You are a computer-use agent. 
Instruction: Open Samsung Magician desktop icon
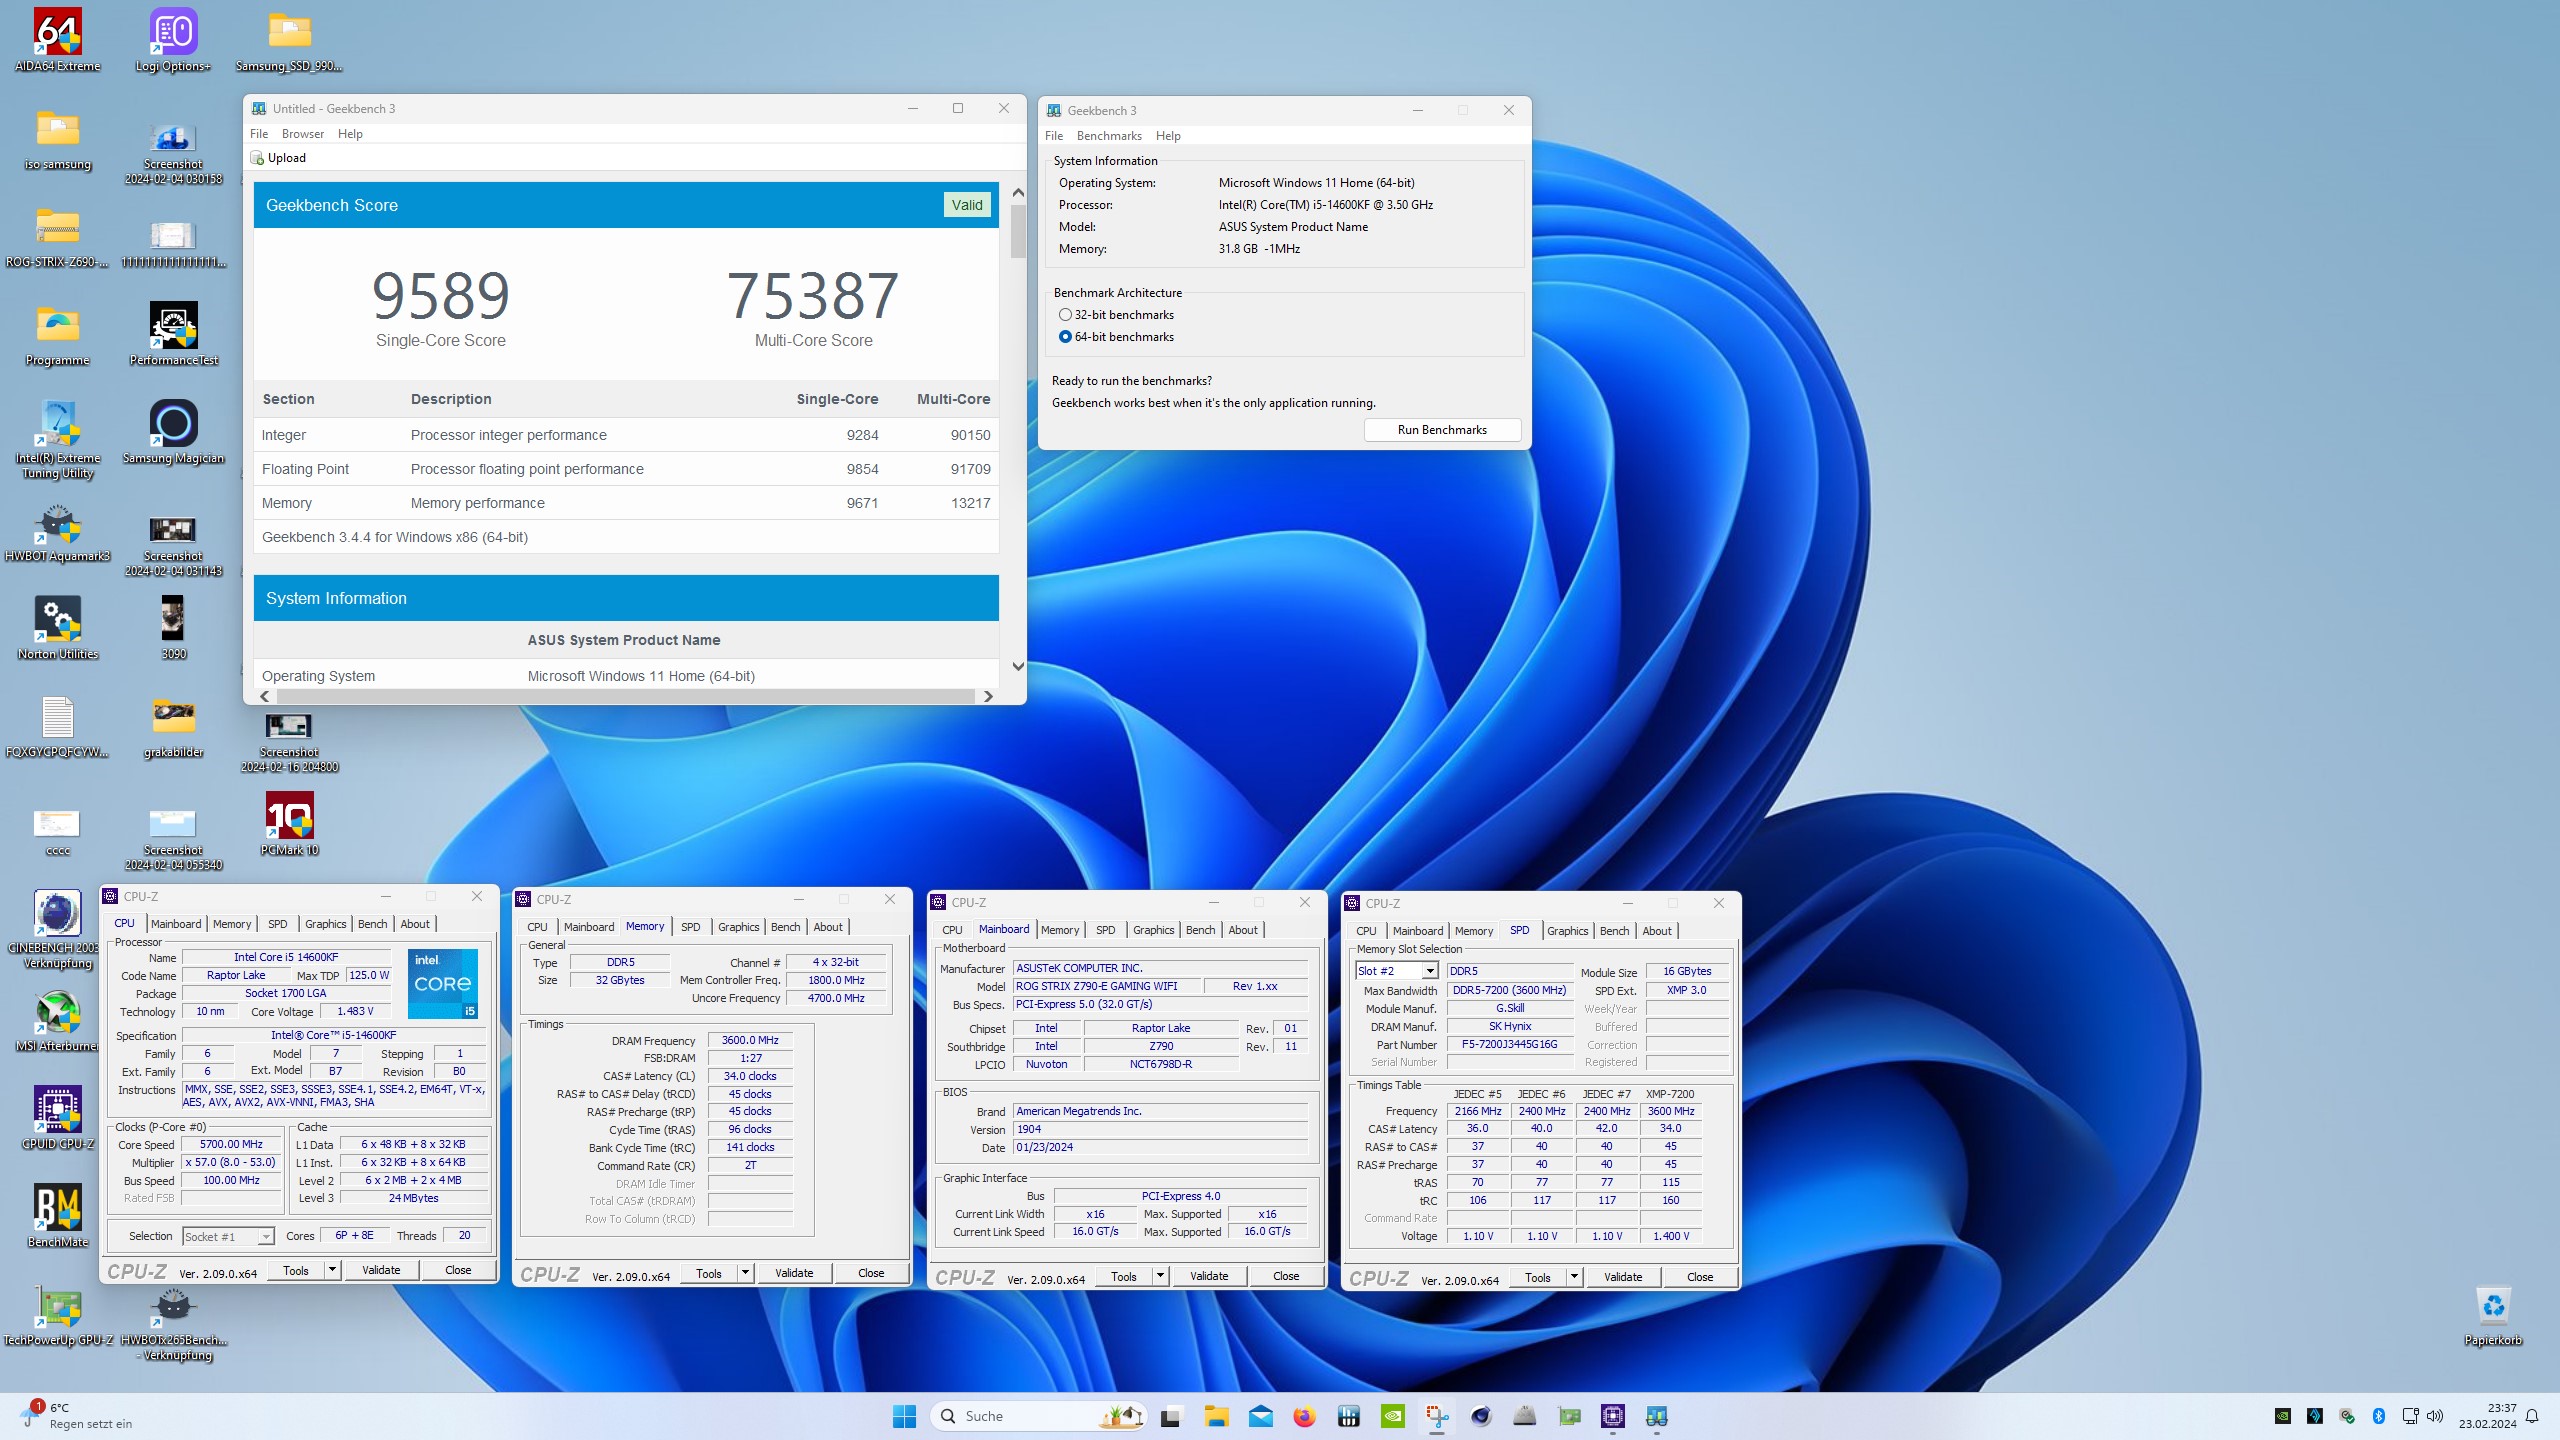coord(173,432)
